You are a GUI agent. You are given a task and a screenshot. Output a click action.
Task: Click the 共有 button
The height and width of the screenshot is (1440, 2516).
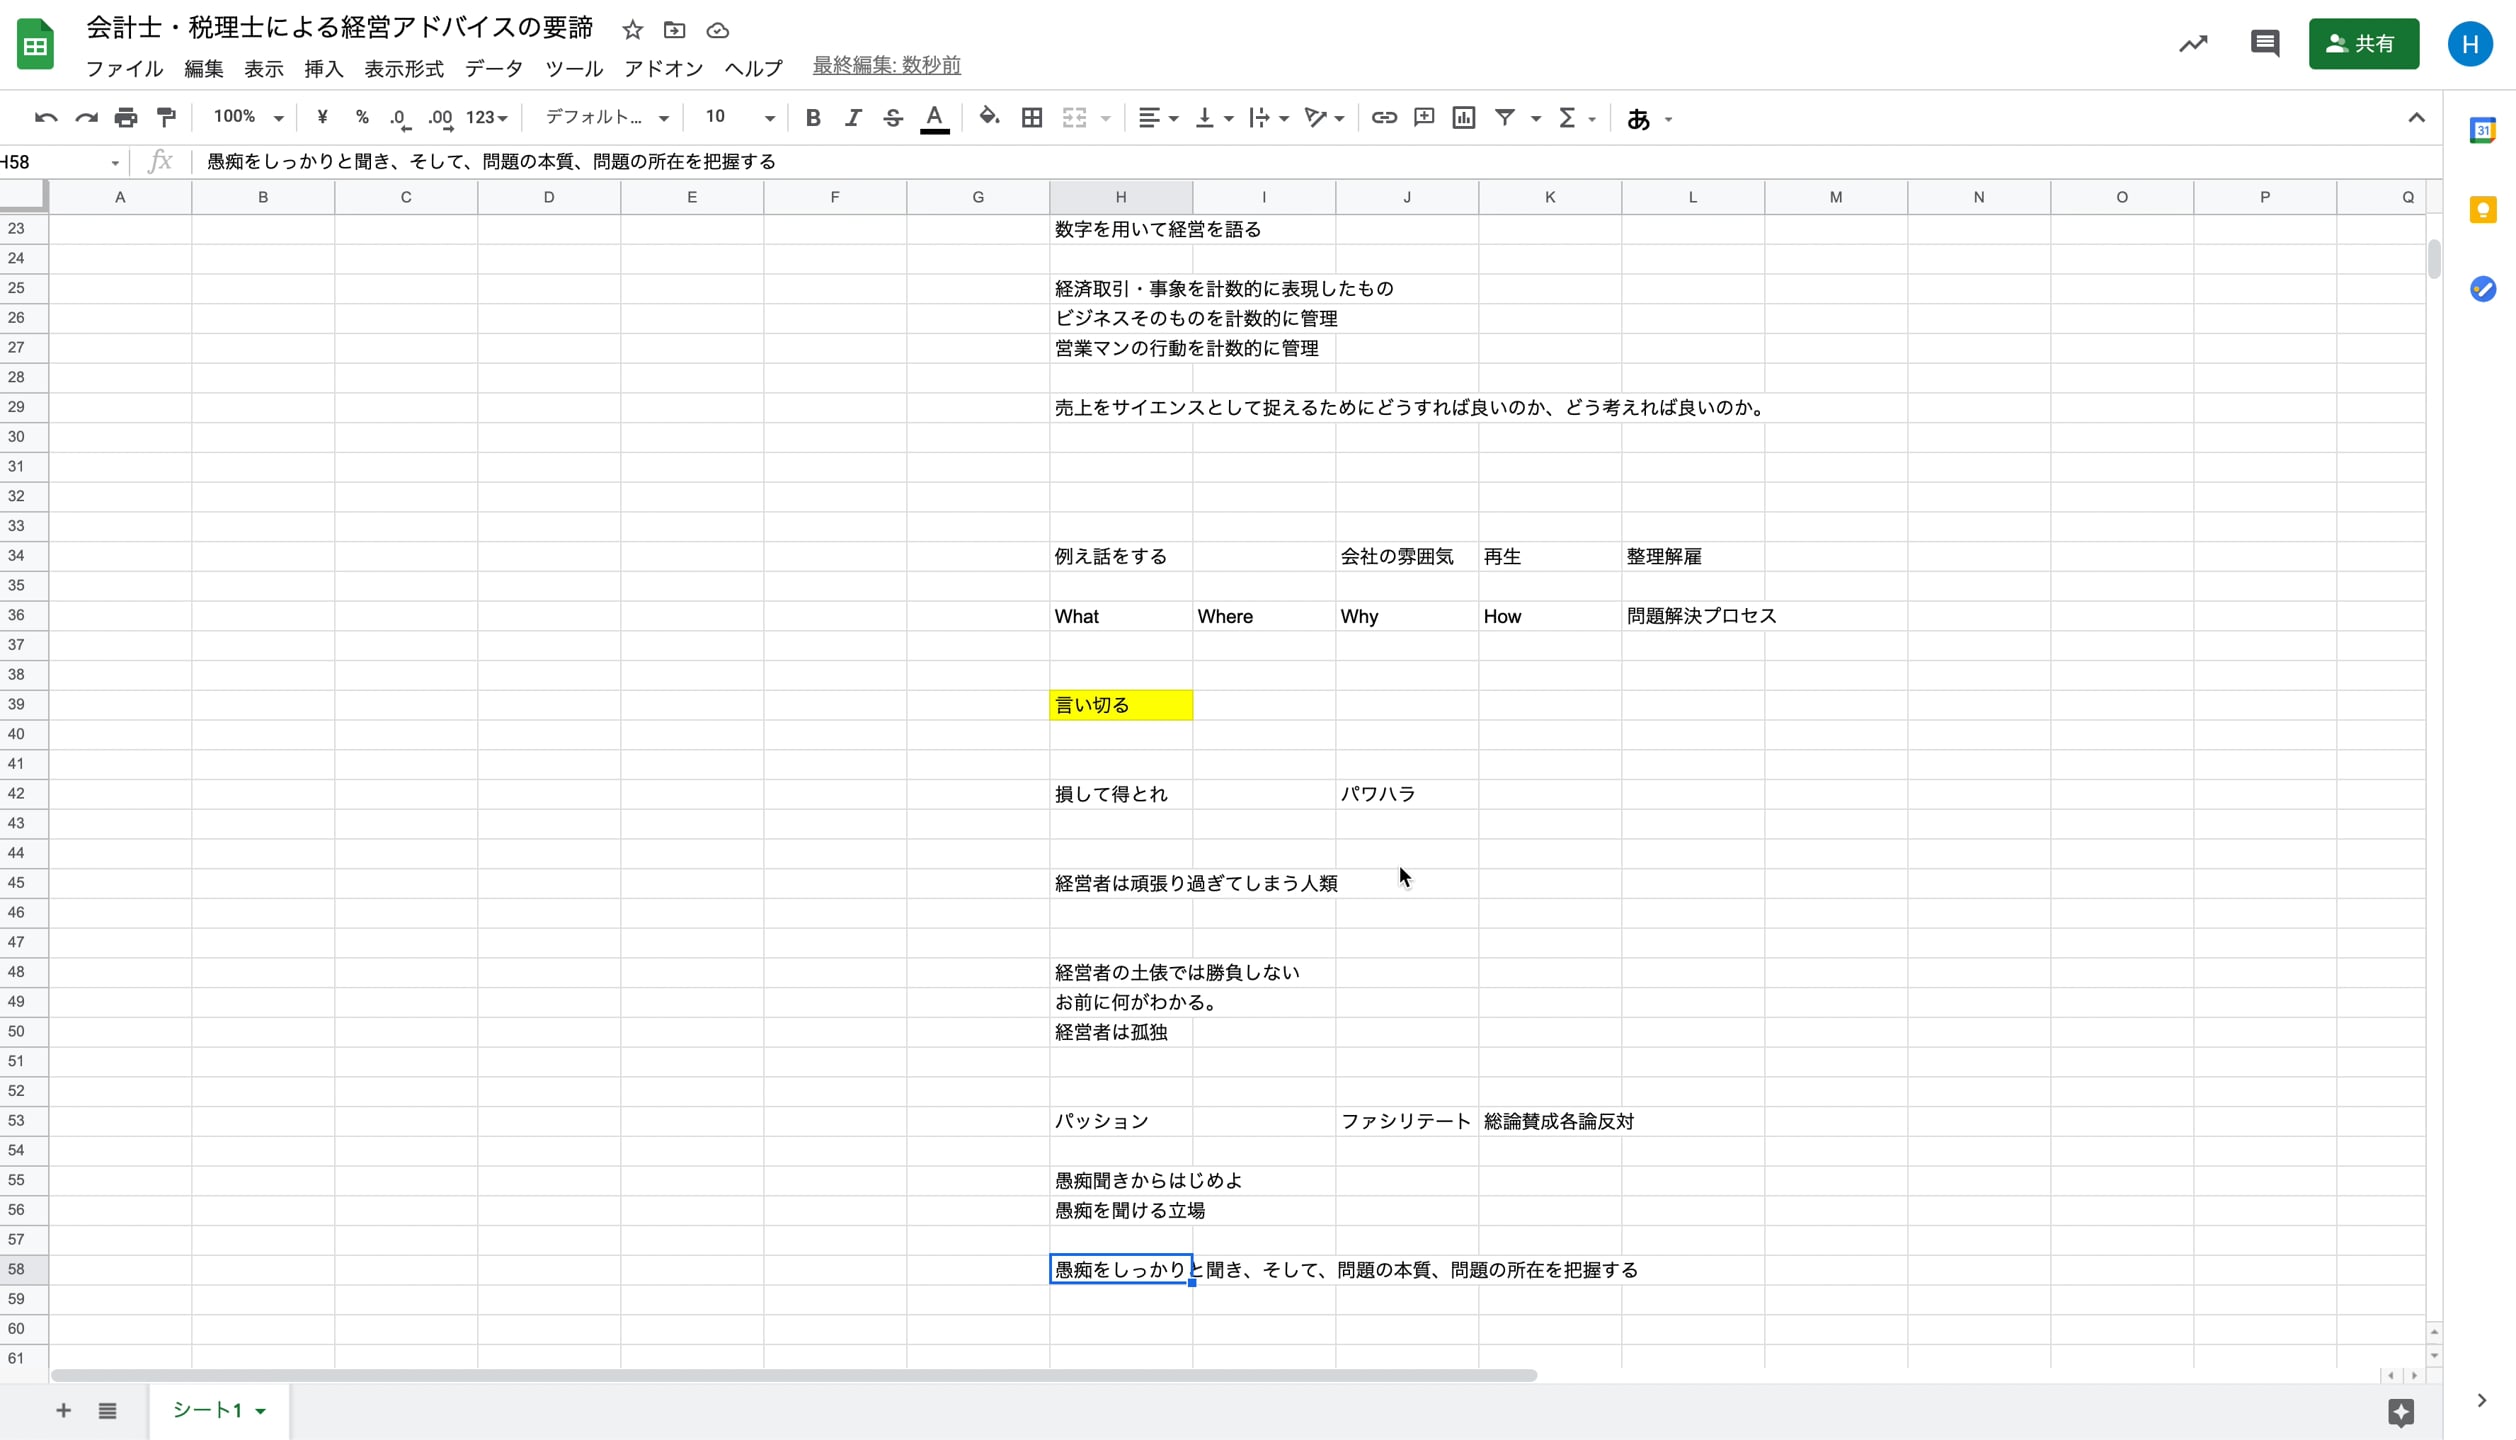(2364, 43)
